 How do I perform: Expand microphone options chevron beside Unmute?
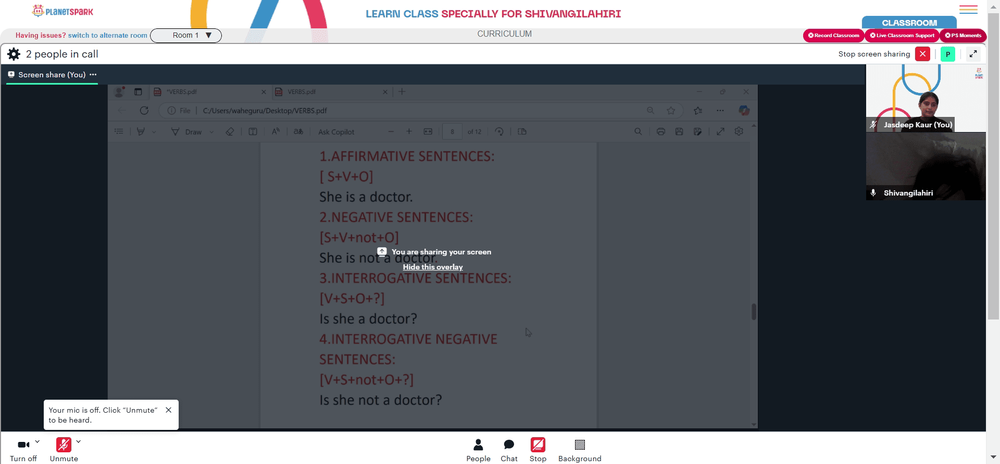pos(78,441)
